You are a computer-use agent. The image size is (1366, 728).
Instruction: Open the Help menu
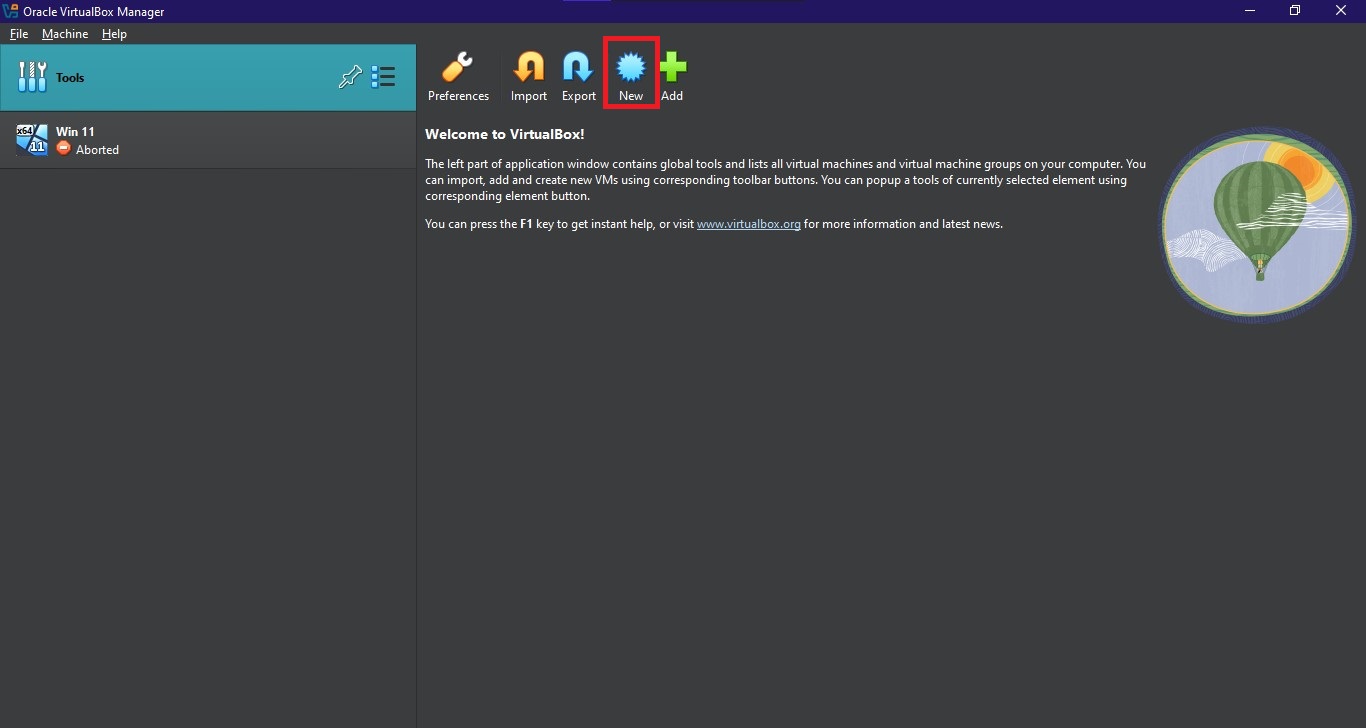click(x=113, y=33)
